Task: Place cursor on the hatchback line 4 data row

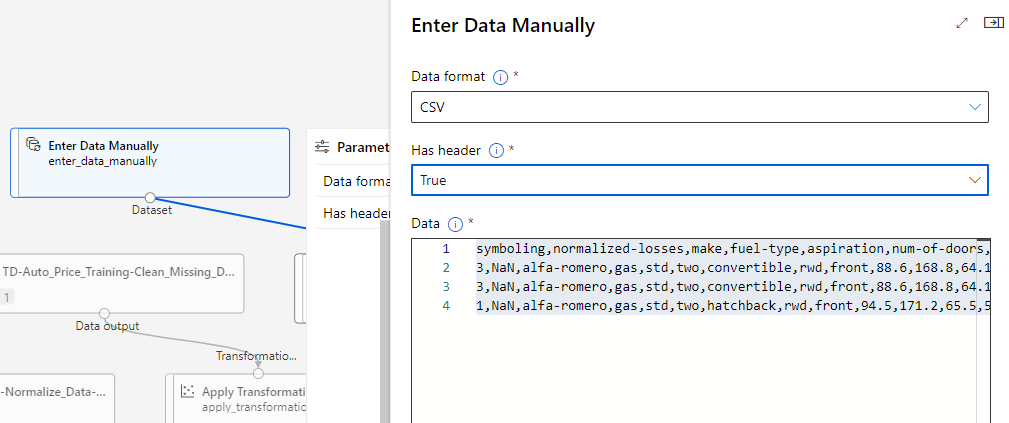Action: [730, 305]
